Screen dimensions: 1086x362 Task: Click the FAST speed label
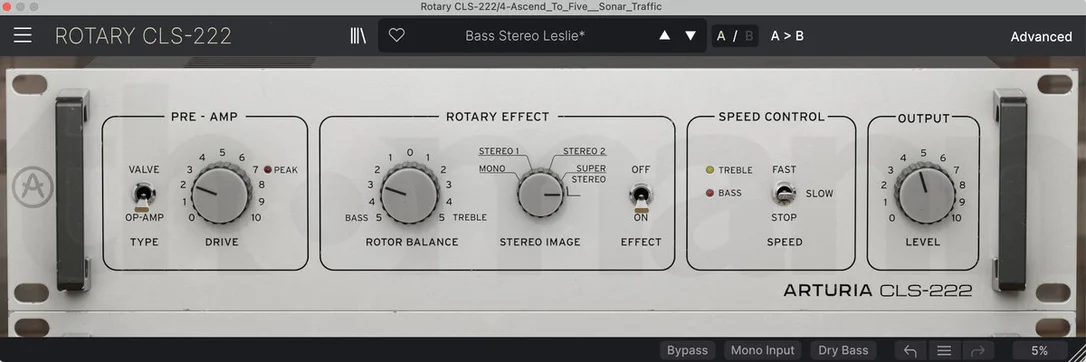(784, 170)
